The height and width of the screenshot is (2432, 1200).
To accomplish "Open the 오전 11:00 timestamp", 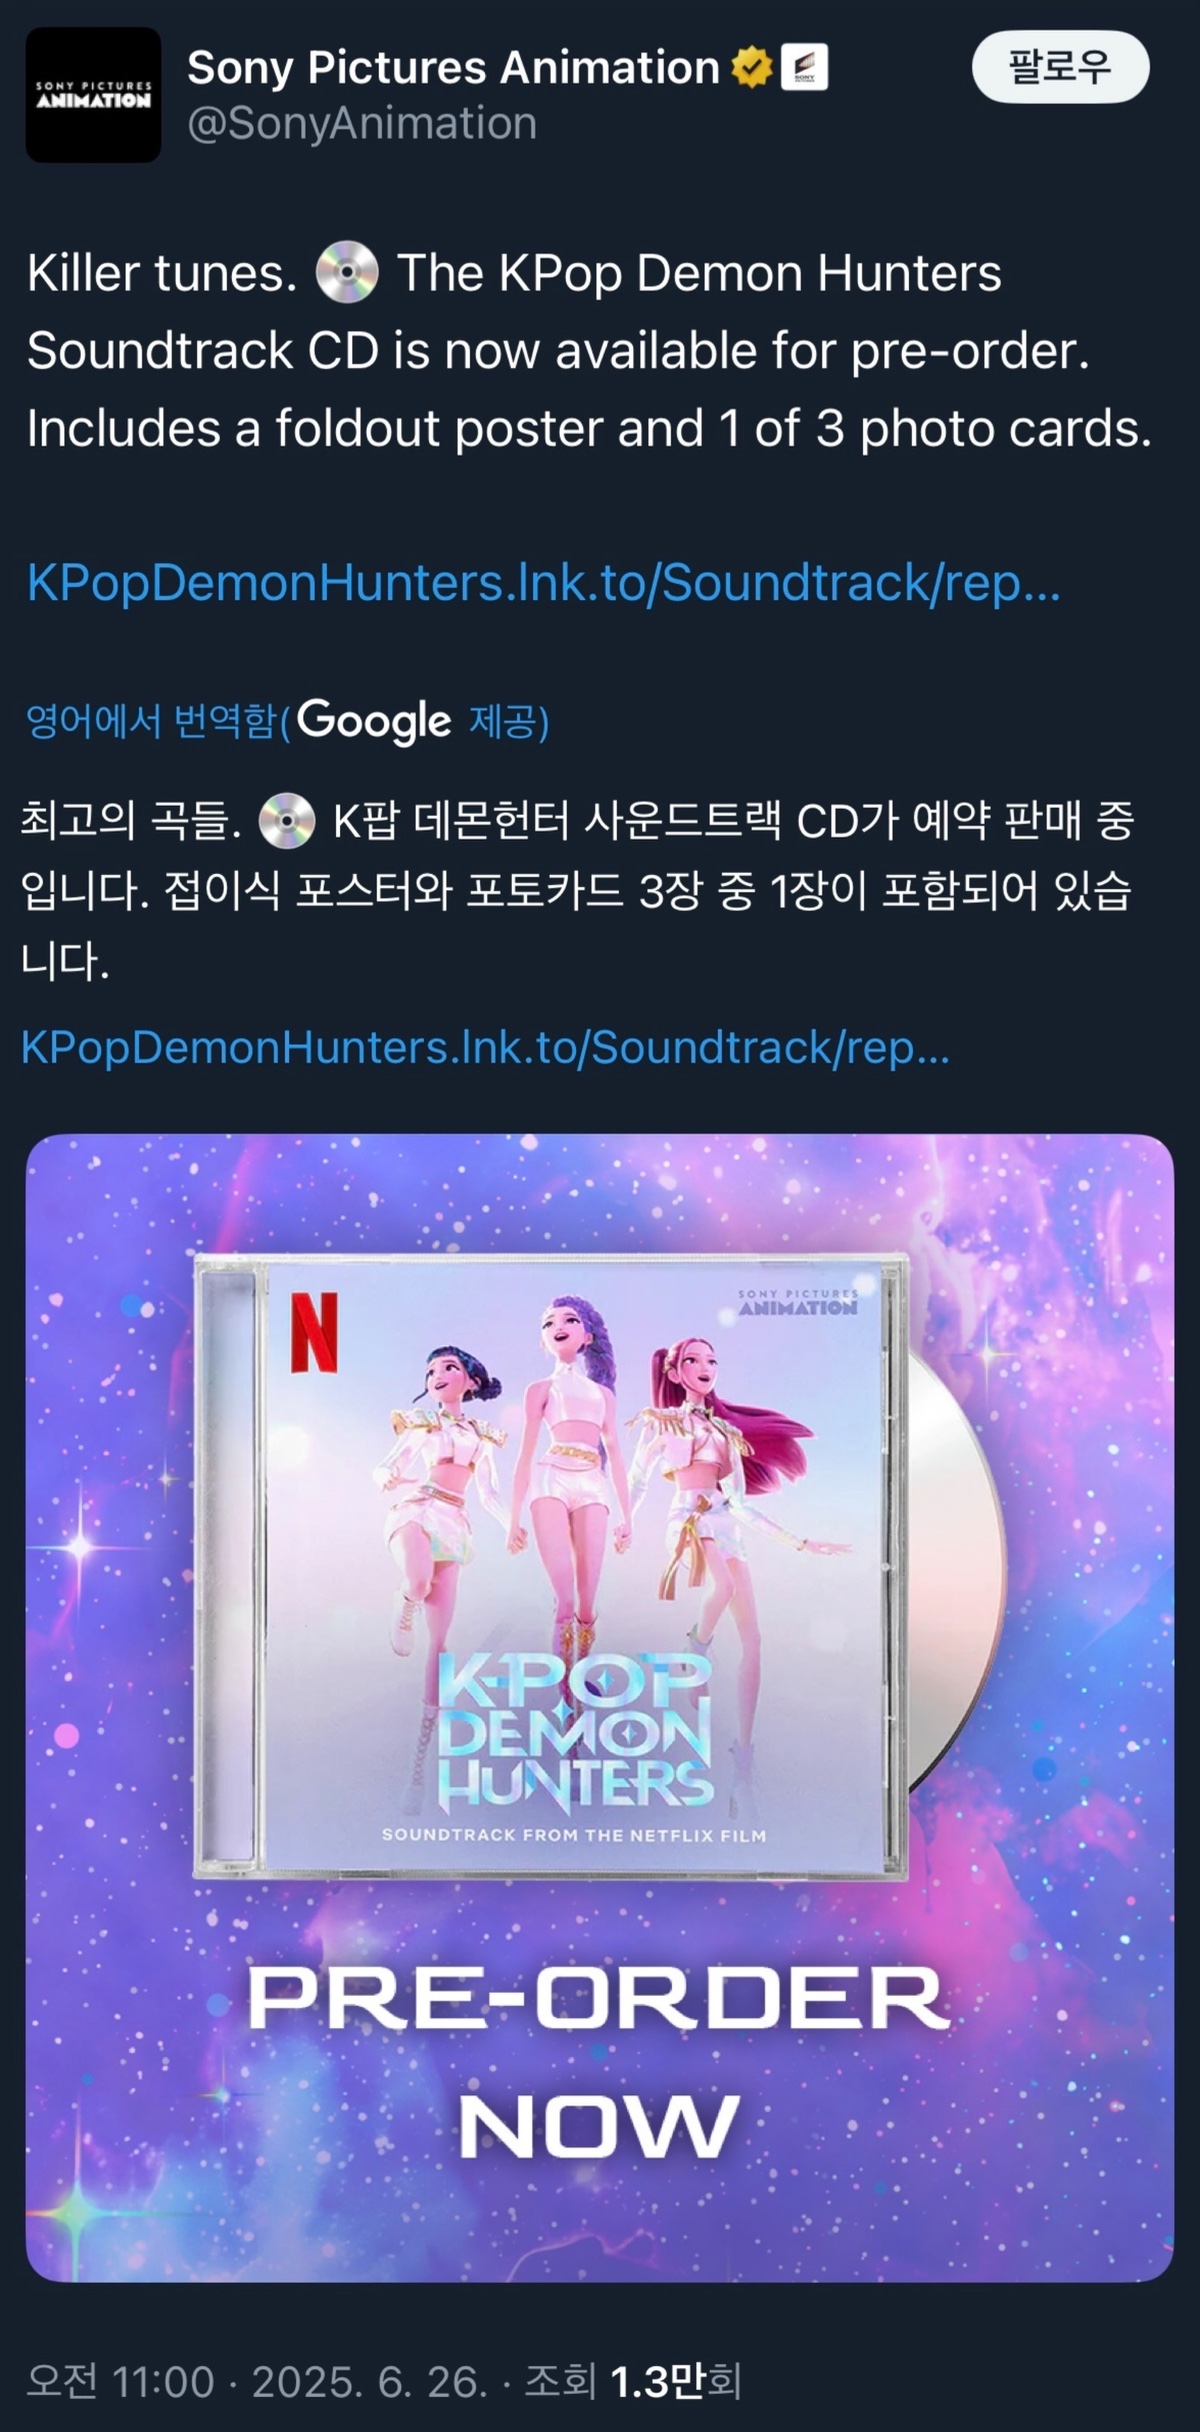I will (120, 2382).
